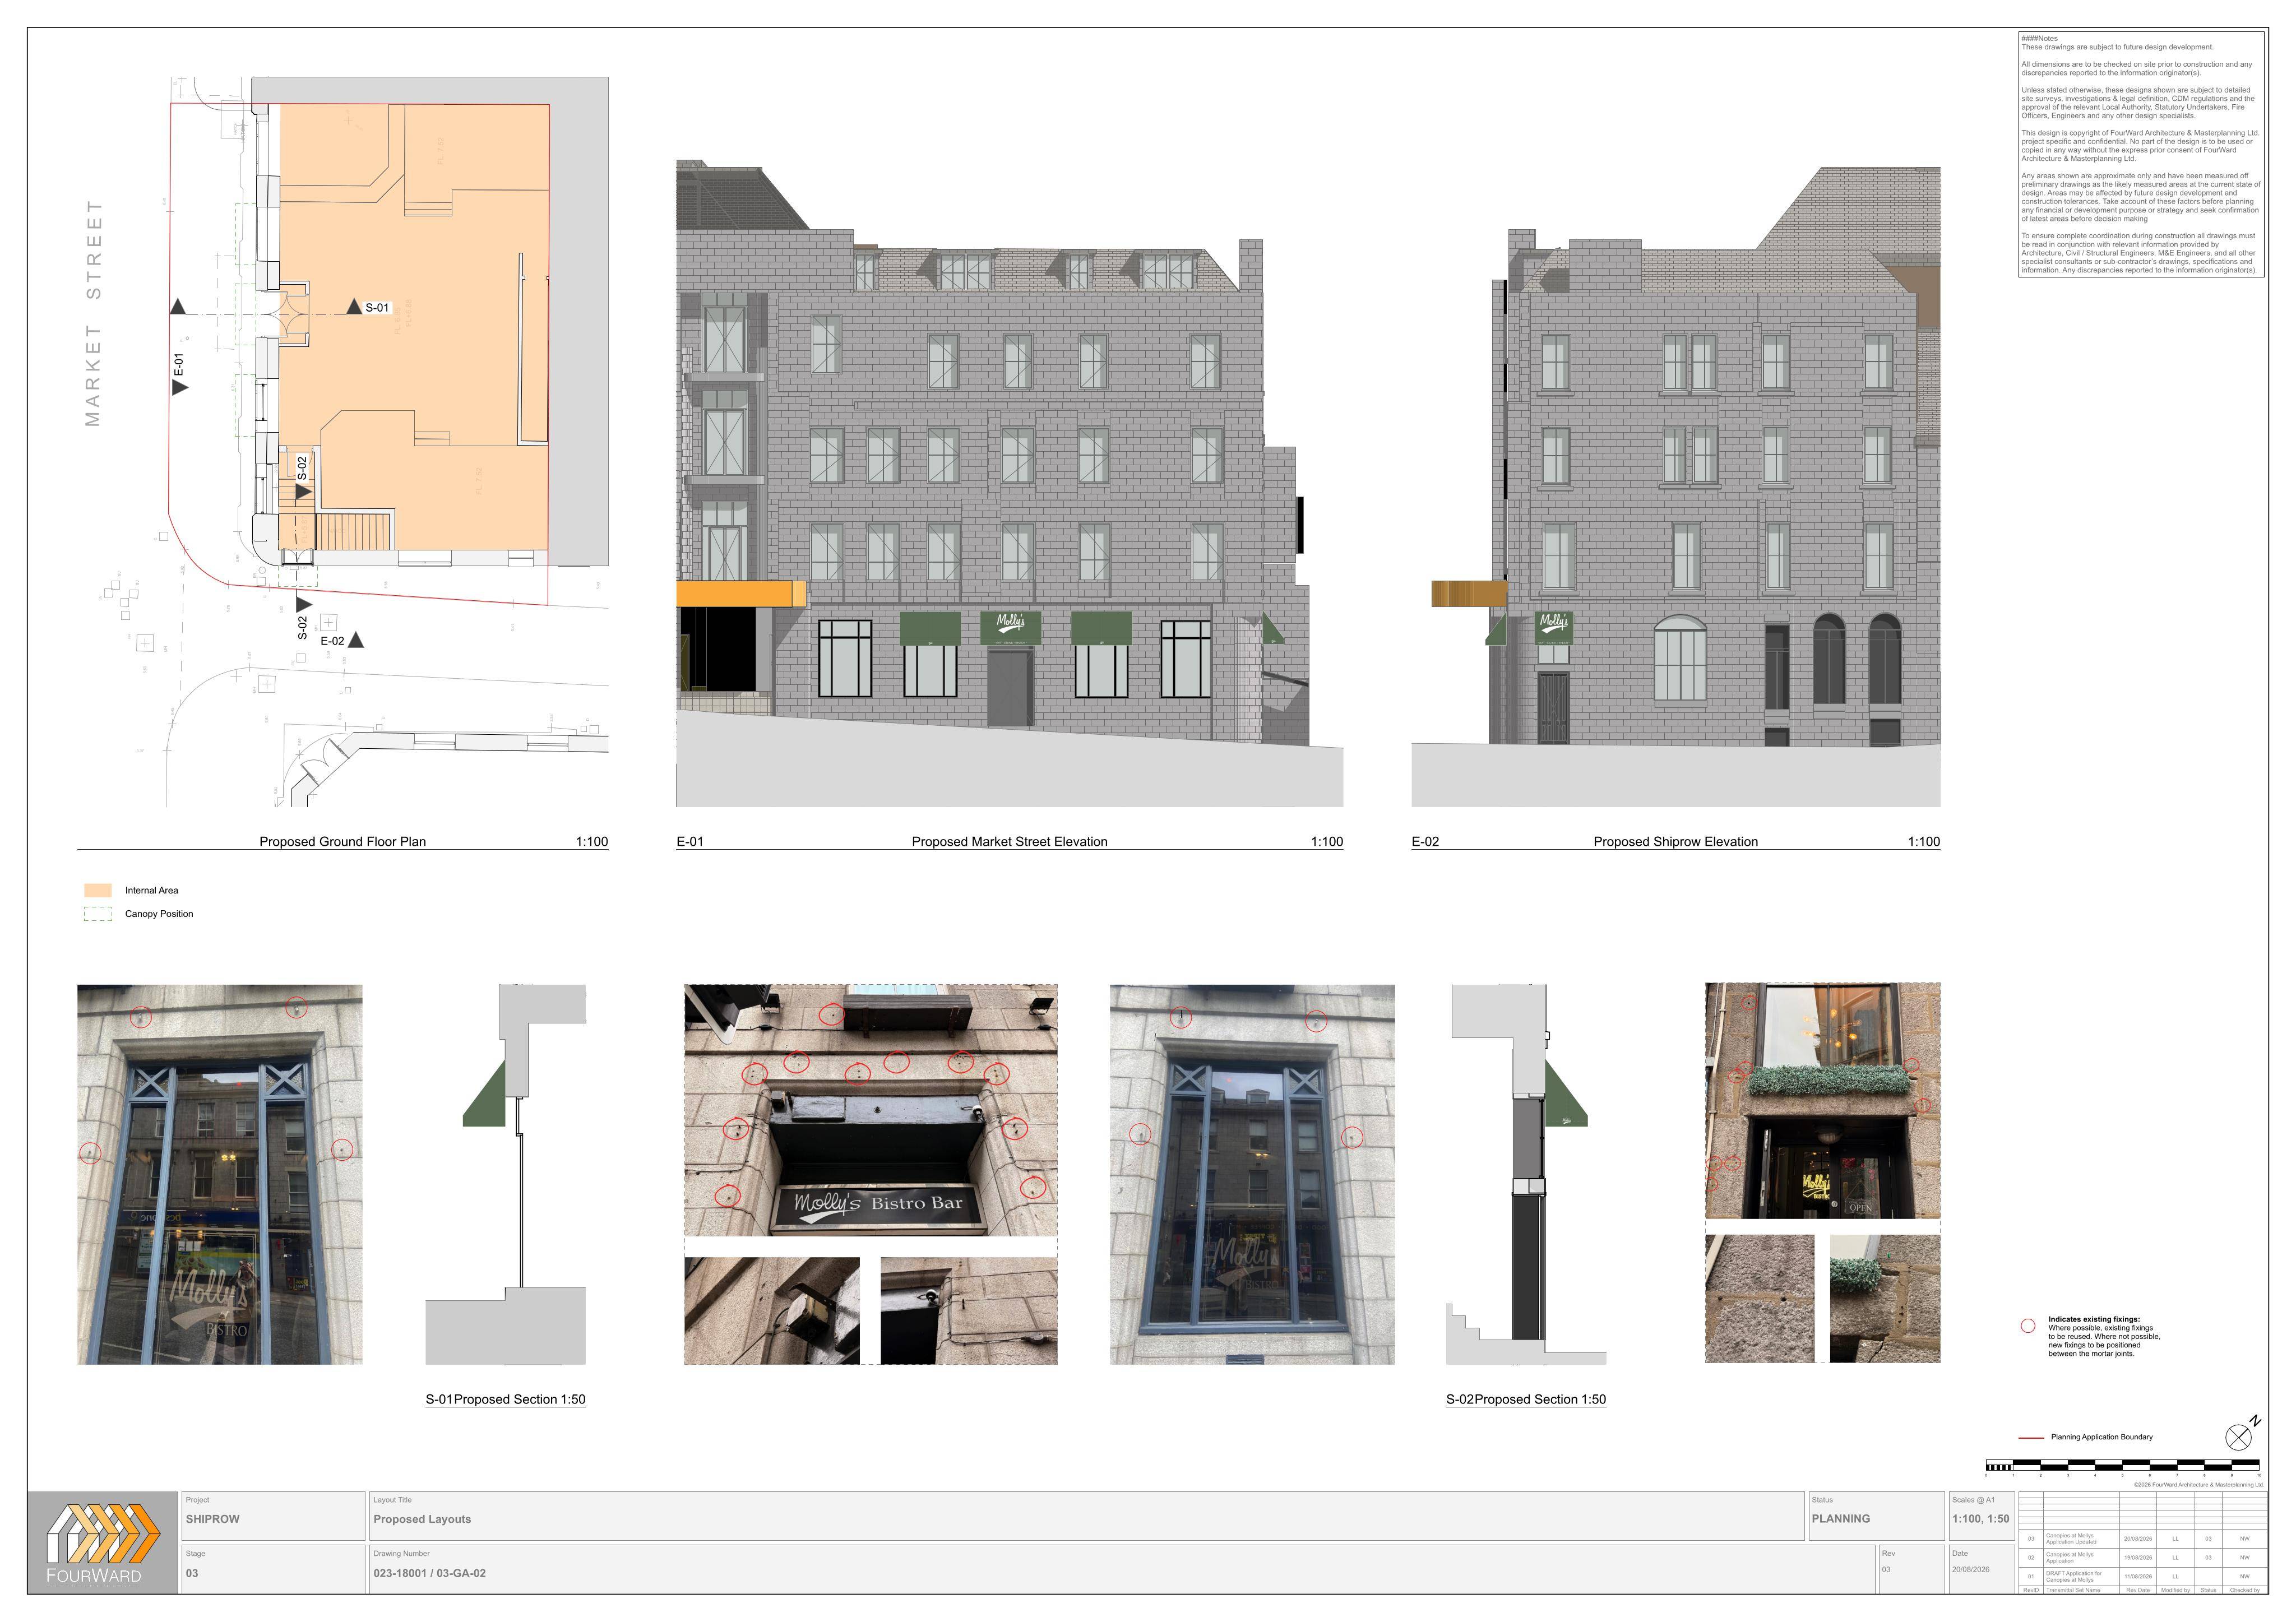Select the green Canopy Position legend box
2296x1622 pixels.
pos(98,913)
